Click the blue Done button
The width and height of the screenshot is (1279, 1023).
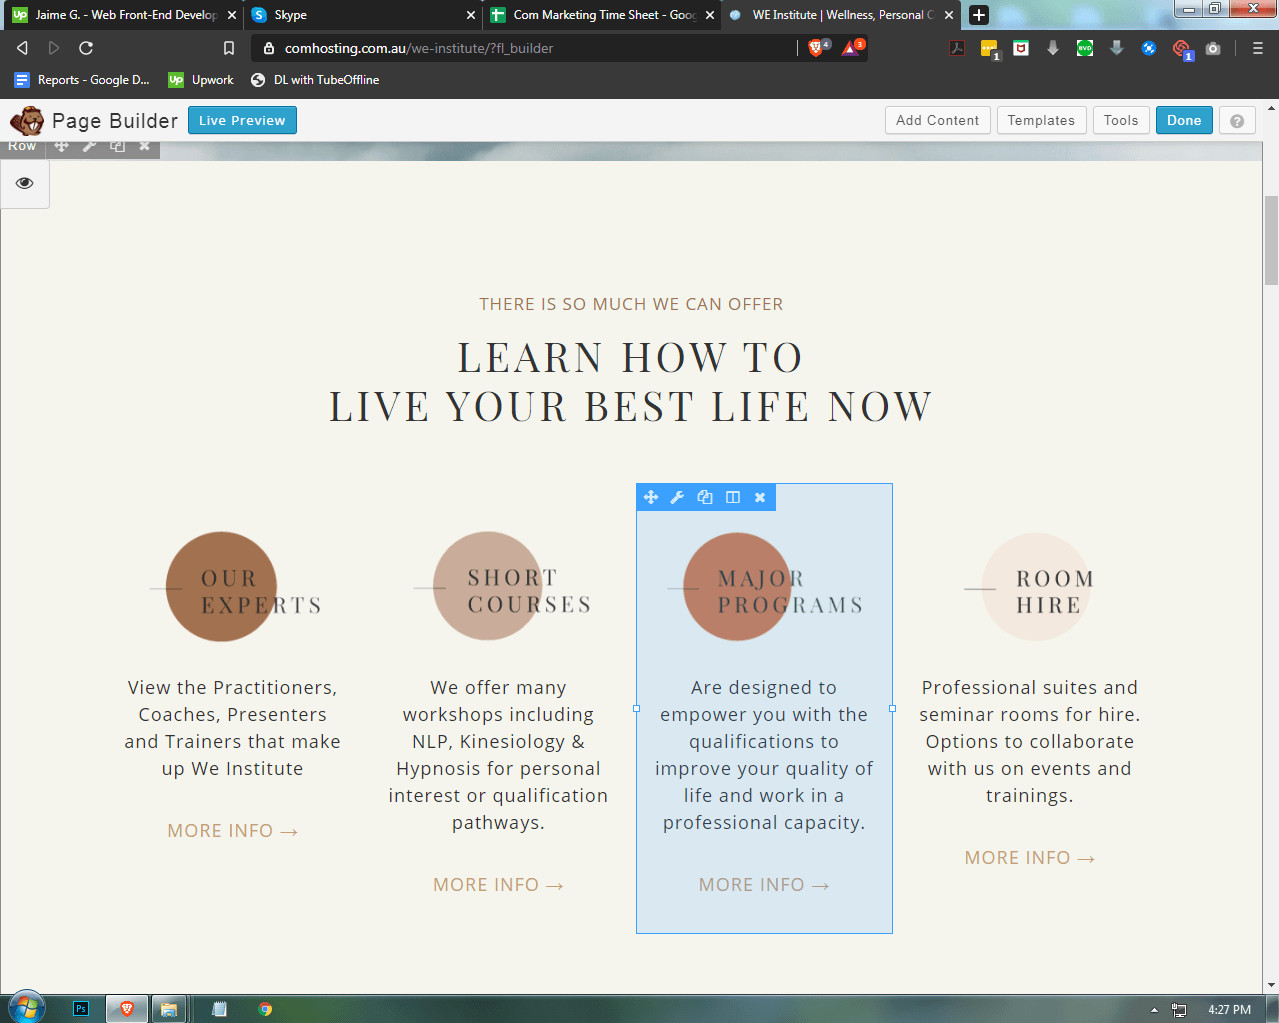(x=1184, y=120)
